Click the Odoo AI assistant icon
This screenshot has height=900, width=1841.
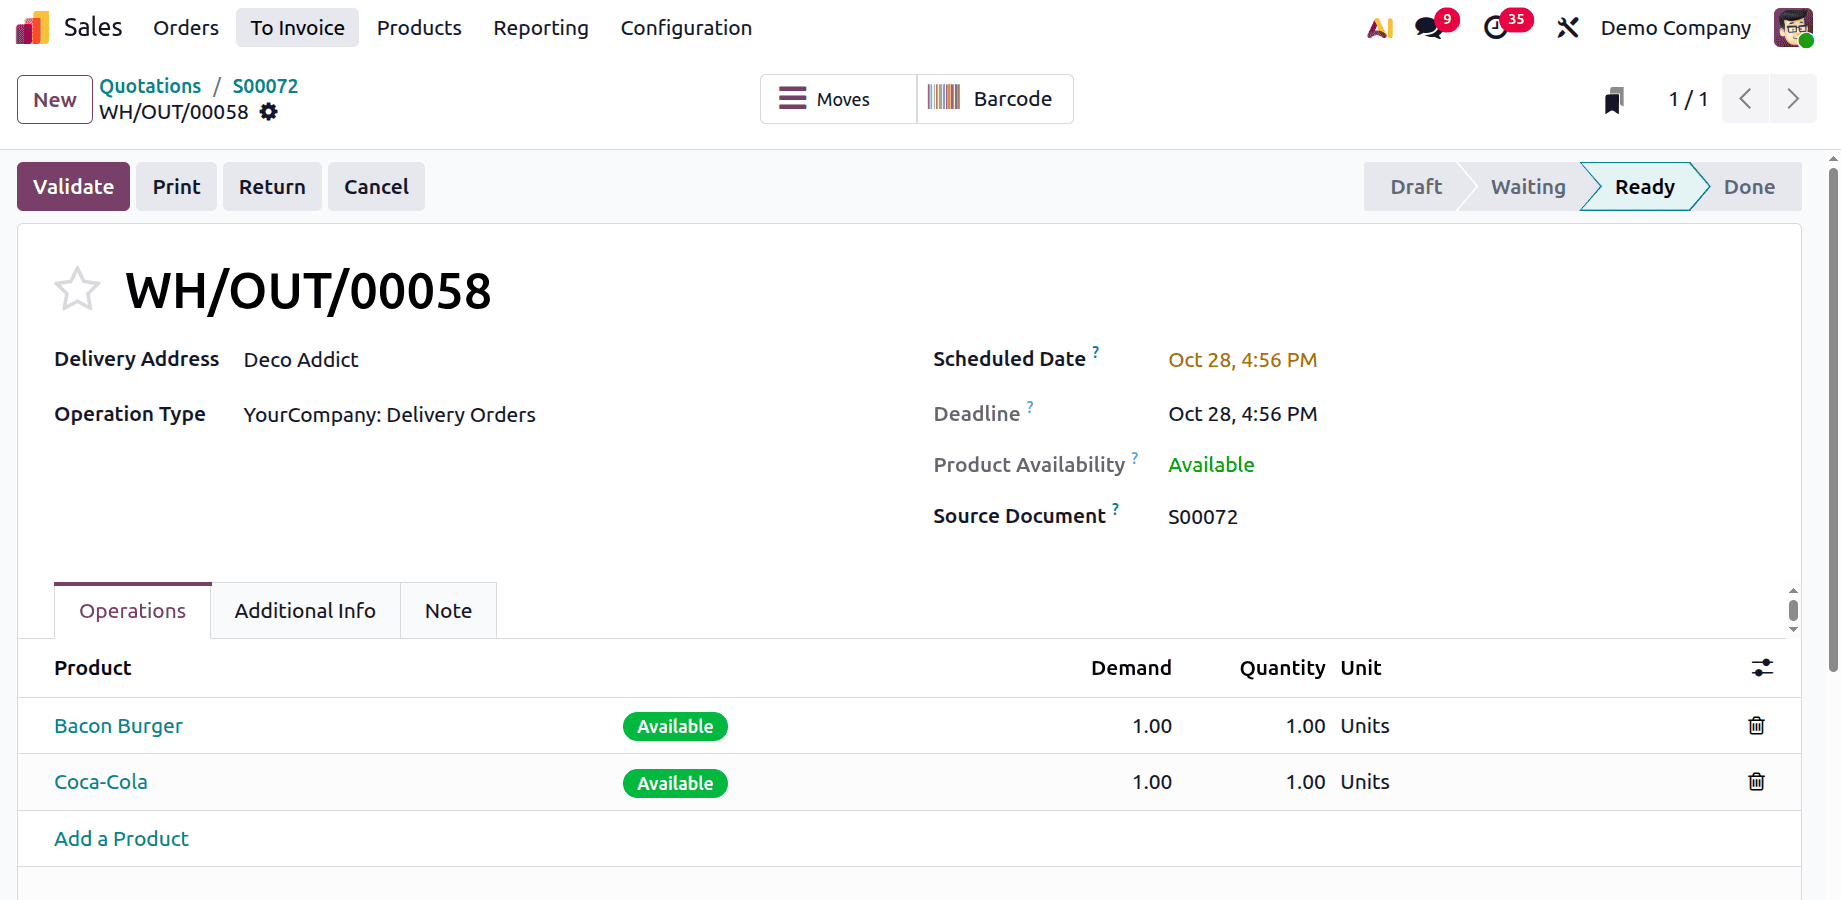click(1379, 27)
